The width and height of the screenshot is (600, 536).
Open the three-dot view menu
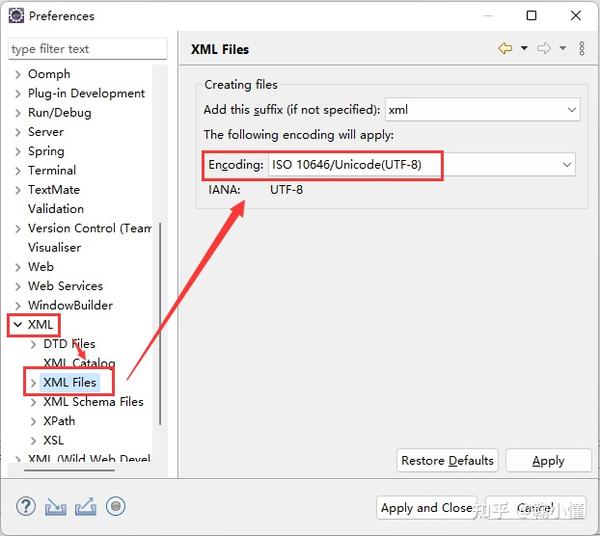[582, 49]
